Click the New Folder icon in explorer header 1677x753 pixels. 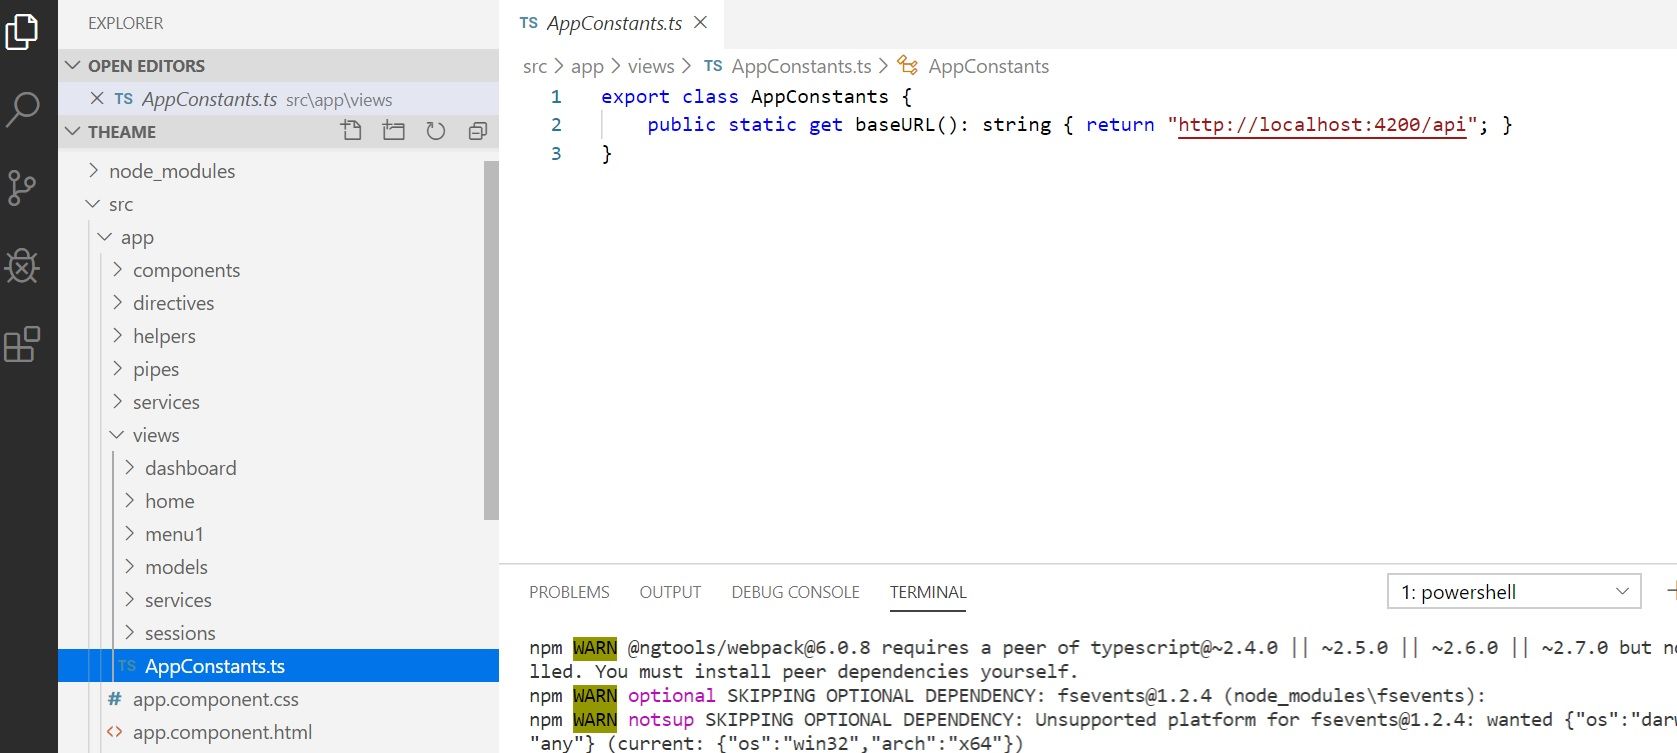394,131
